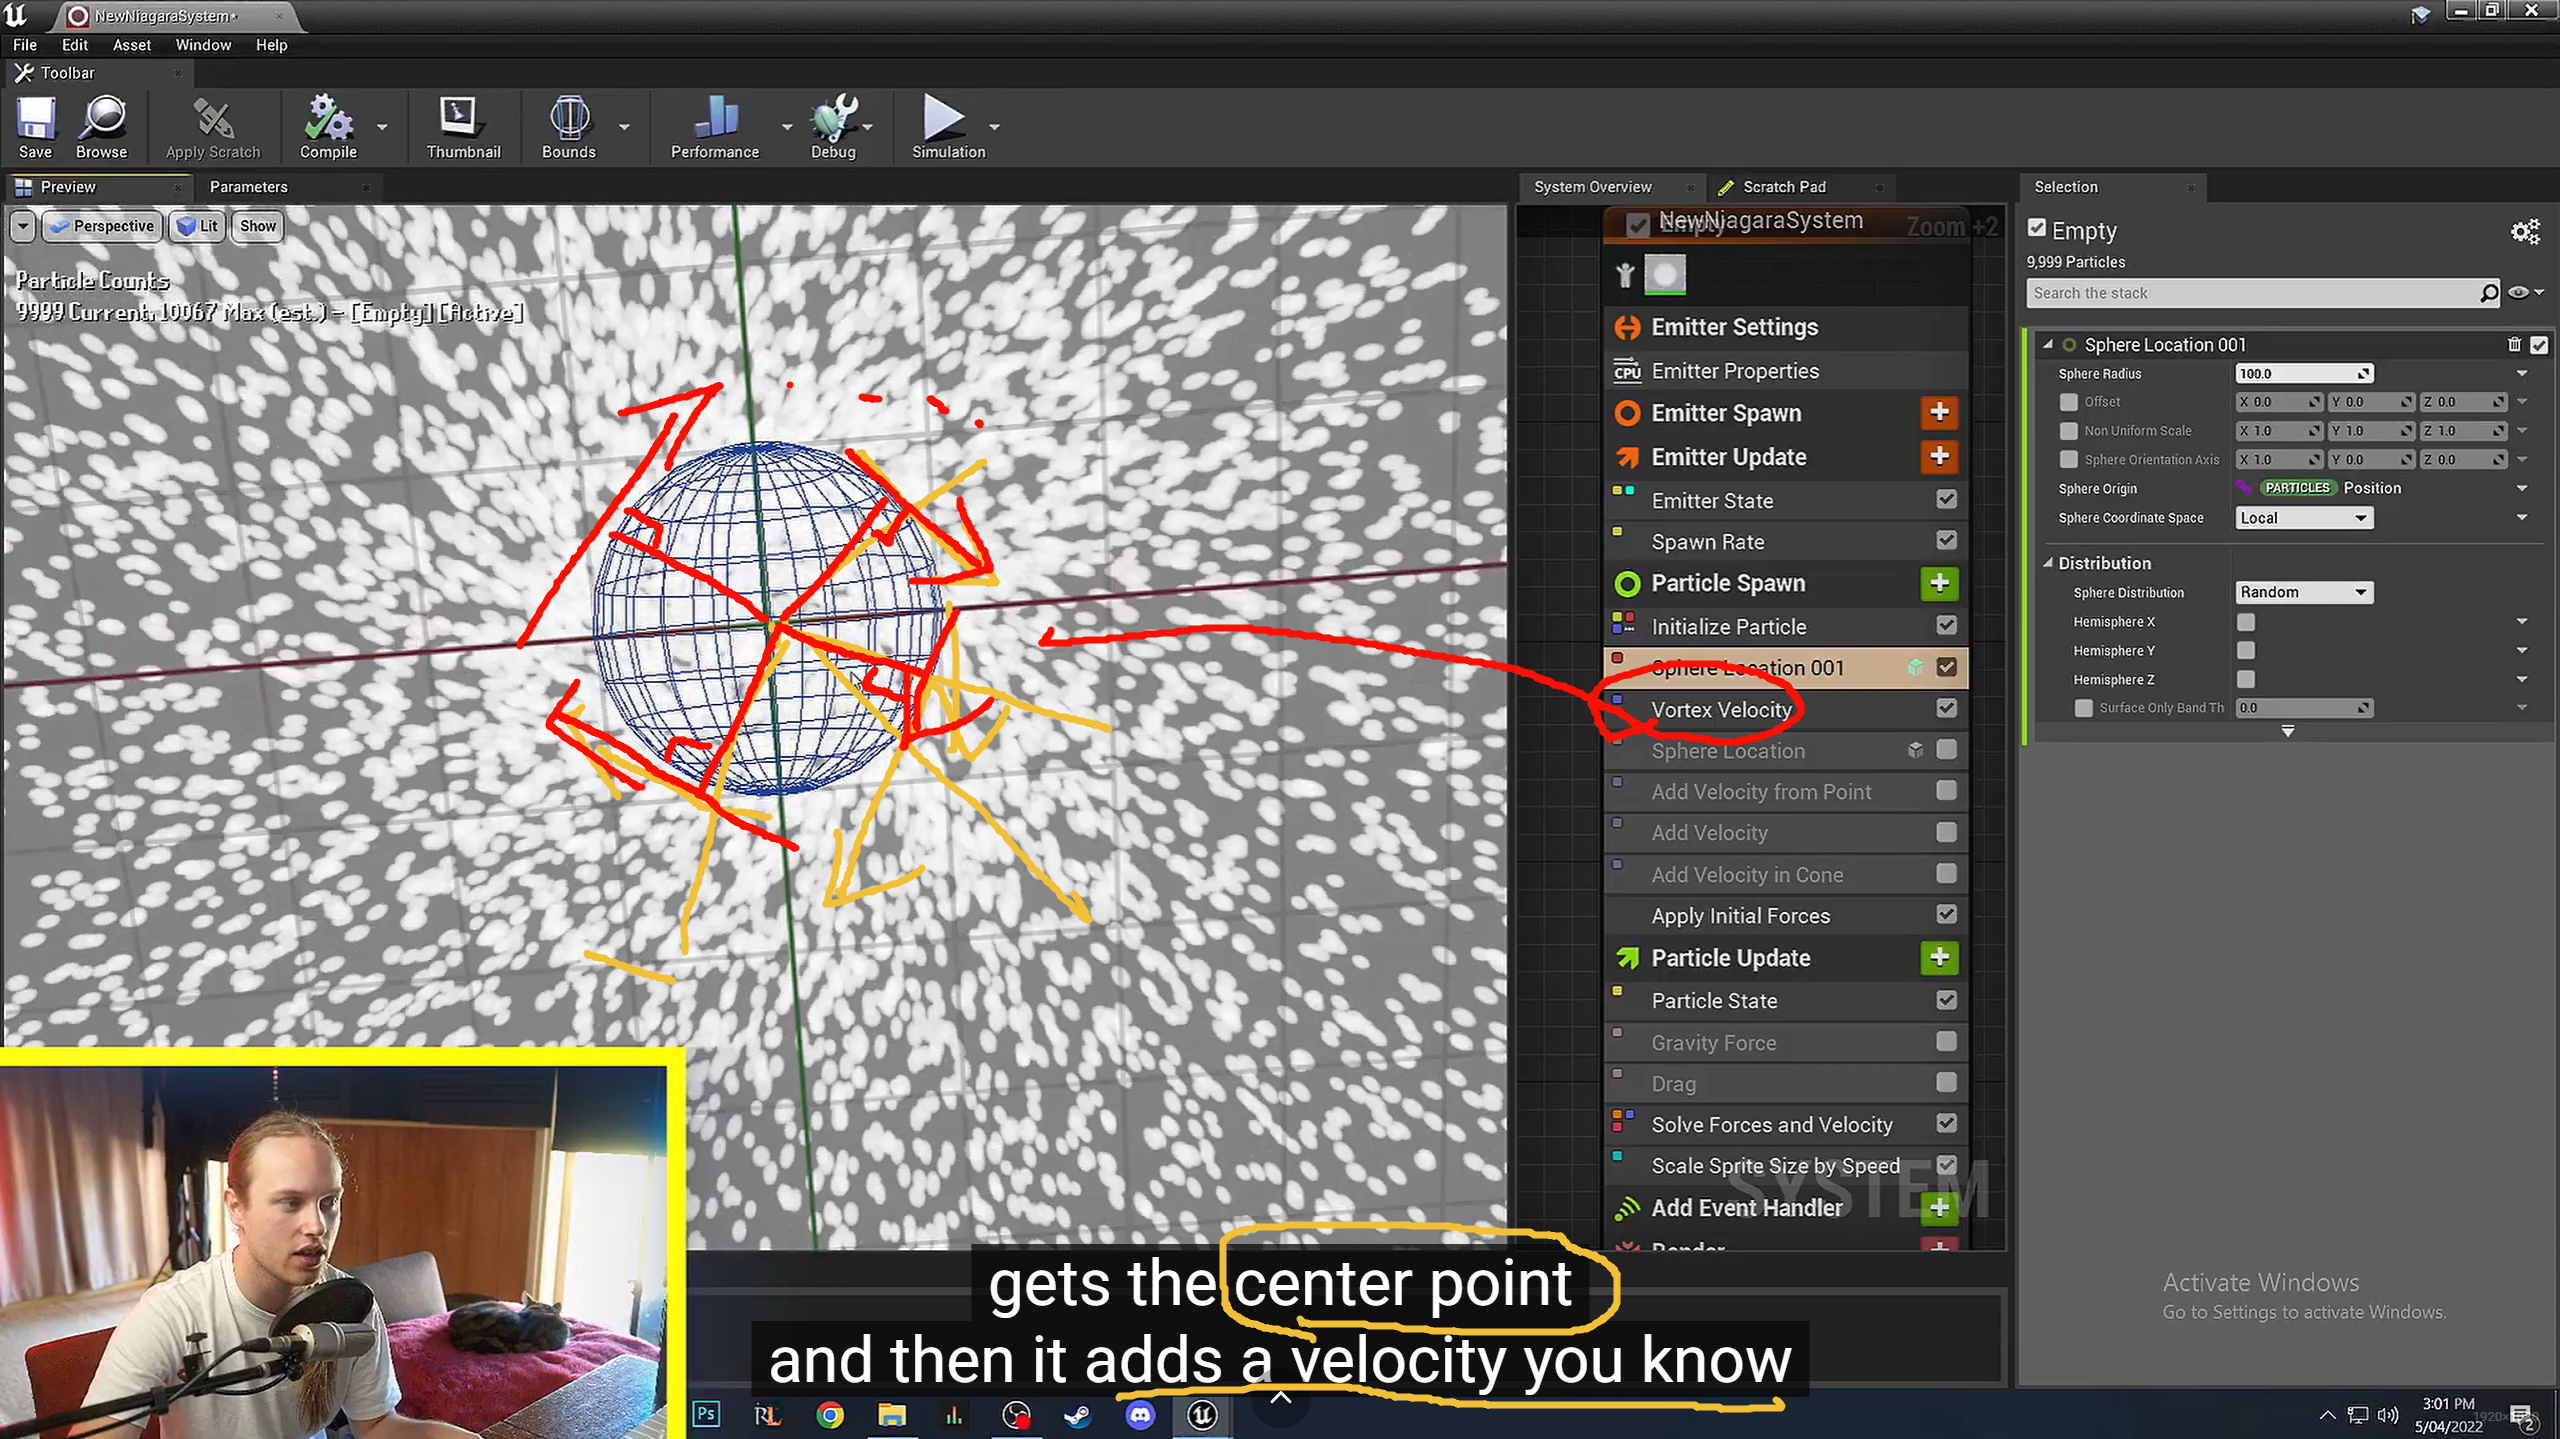Open the Sphere Distribution Random dropdown
Screen dimensions: 2560x1439
point(2303,592)
